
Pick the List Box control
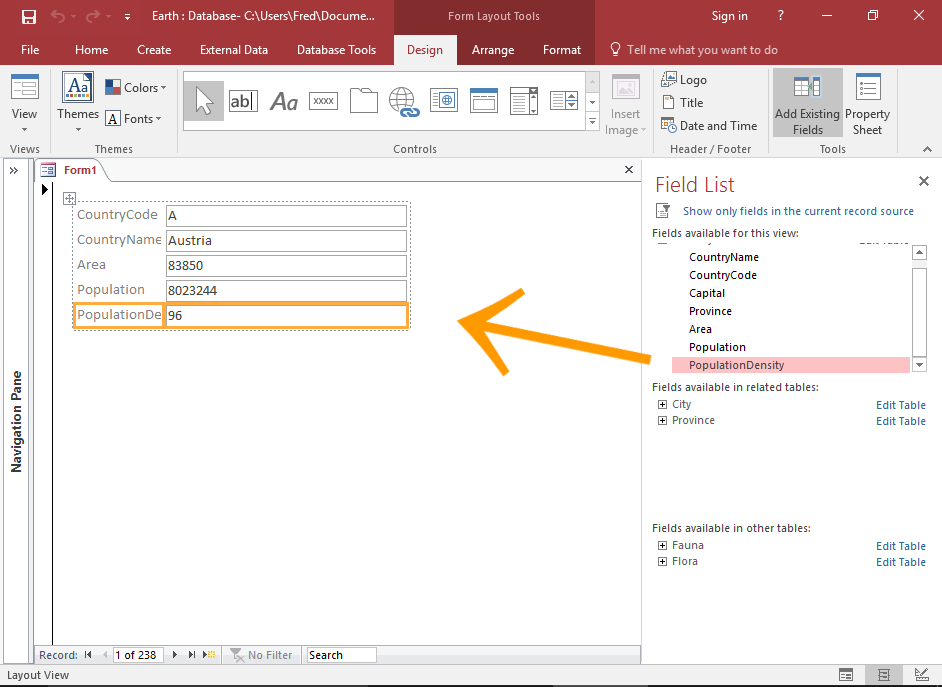point(564,101)
